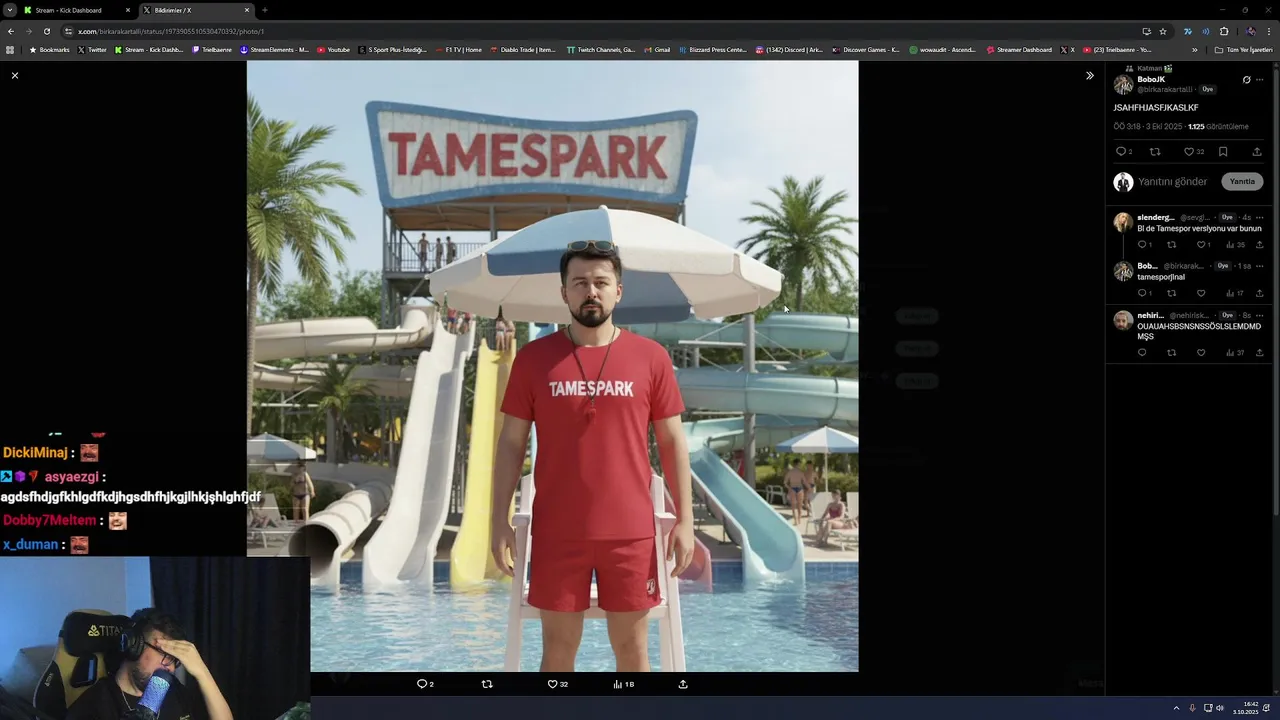1280x720 pixels.
Task: Click taskbar volume speaker icon
Action: pyautogui.click(x=1220, y=708)
